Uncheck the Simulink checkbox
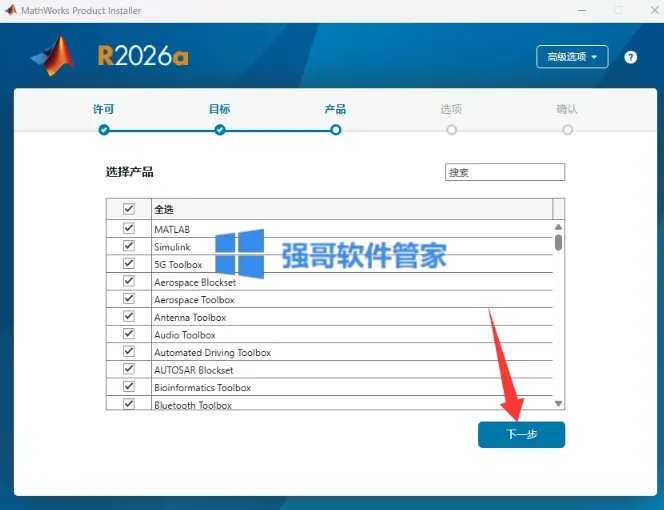Image resolution: width=664 pixels, height=510 pixels. 129,246
